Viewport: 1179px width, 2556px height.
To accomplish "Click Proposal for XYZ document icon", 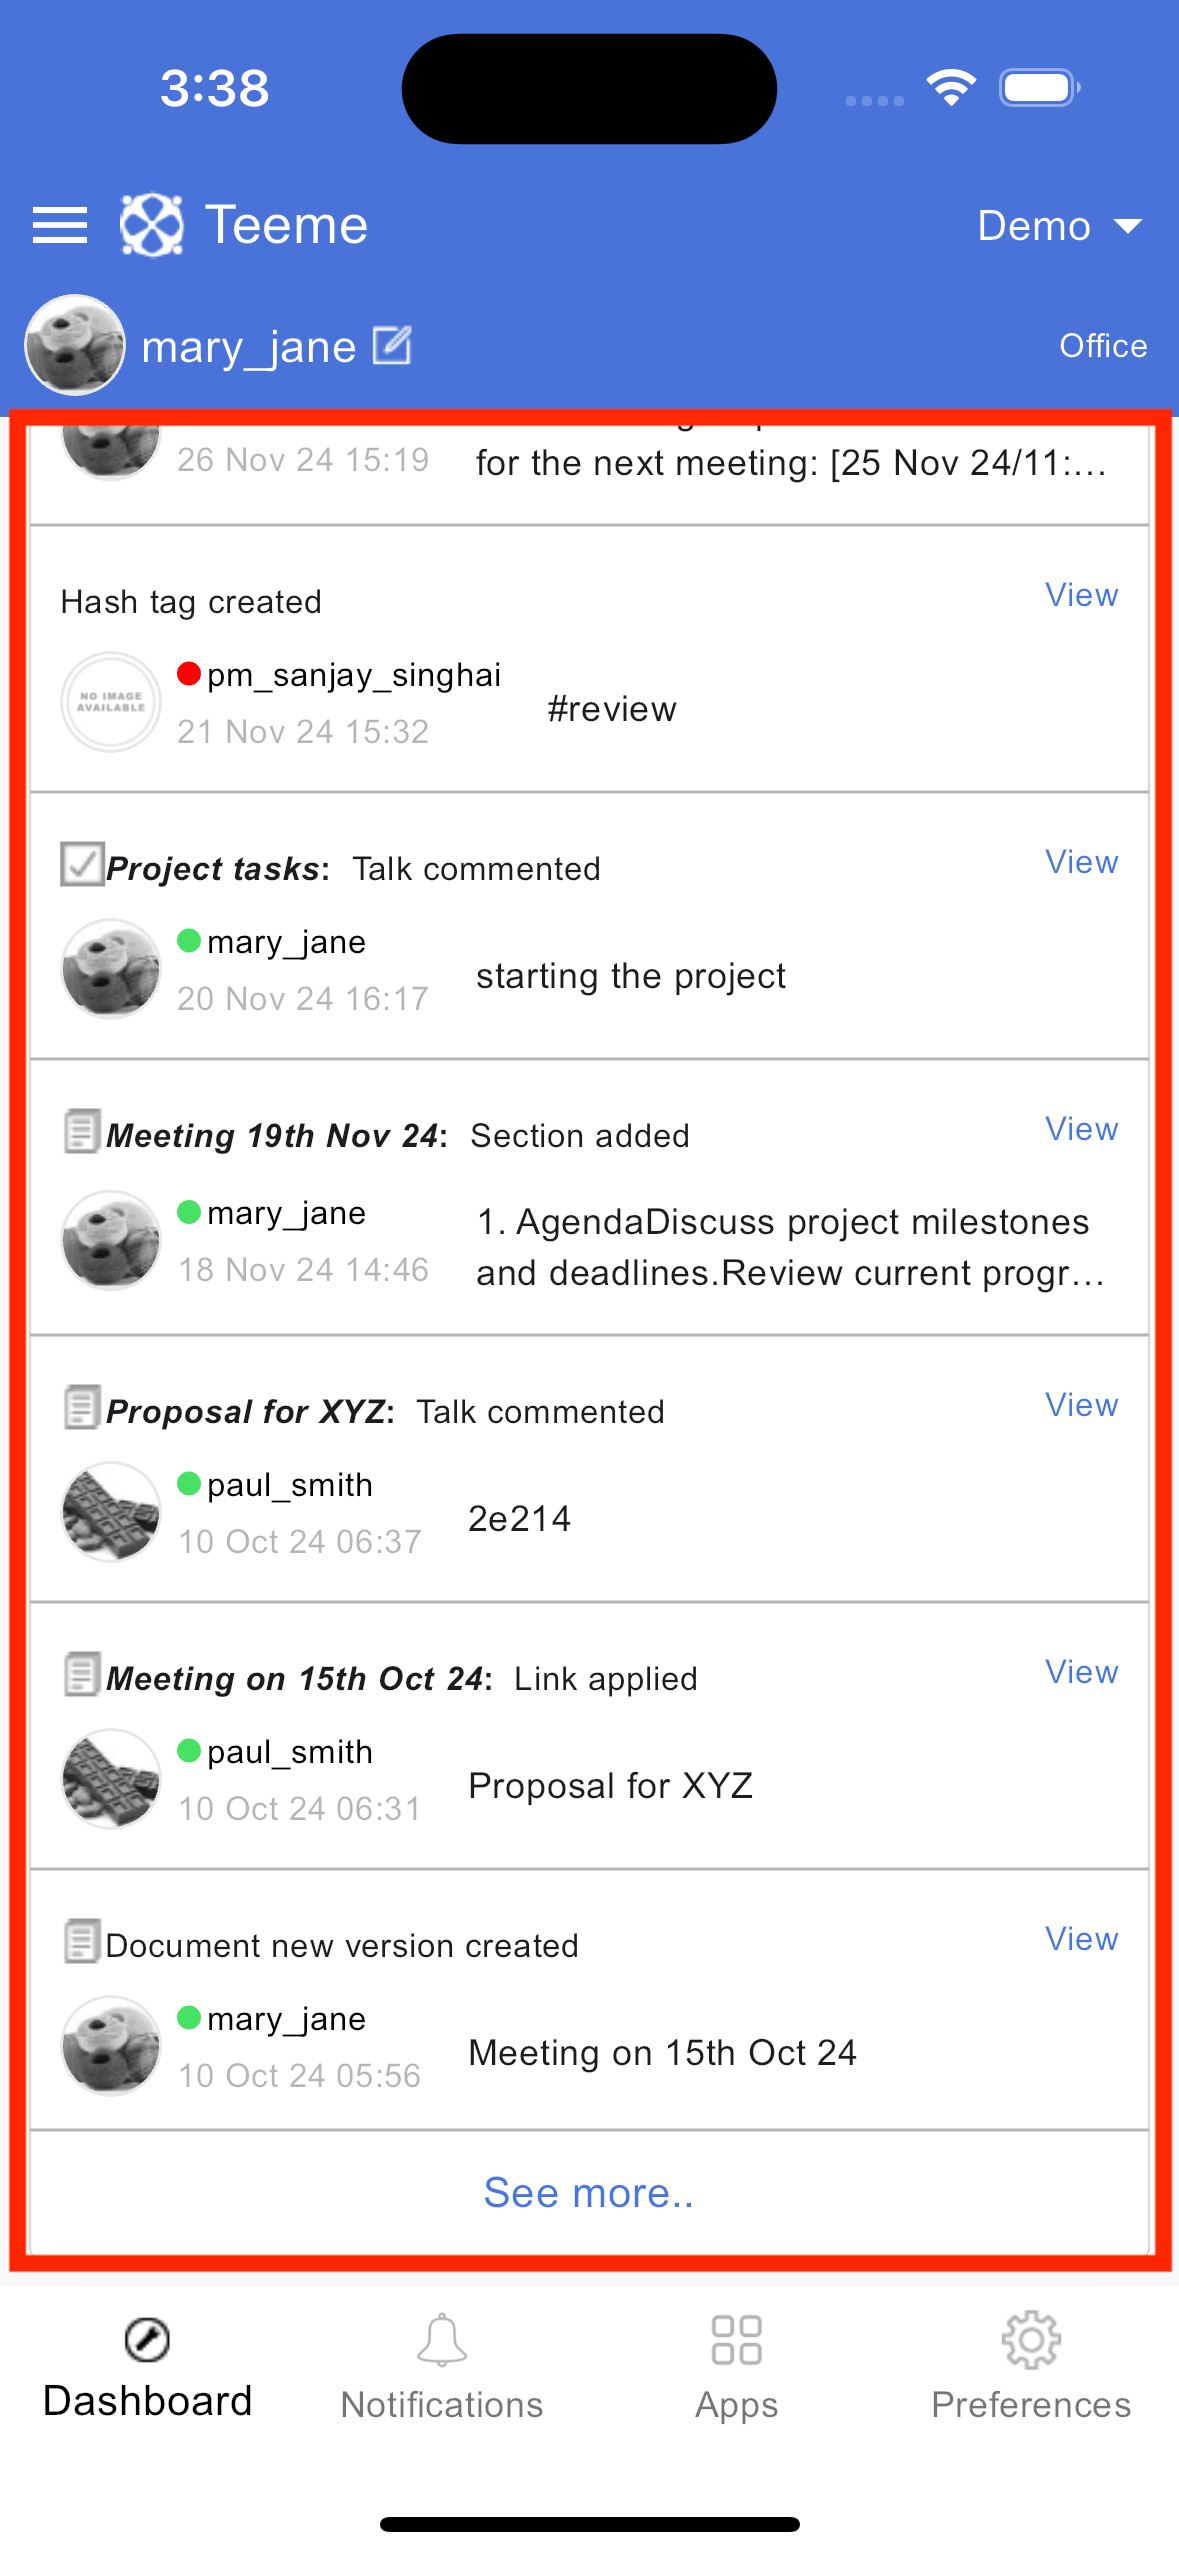I will click(81, 1408).
